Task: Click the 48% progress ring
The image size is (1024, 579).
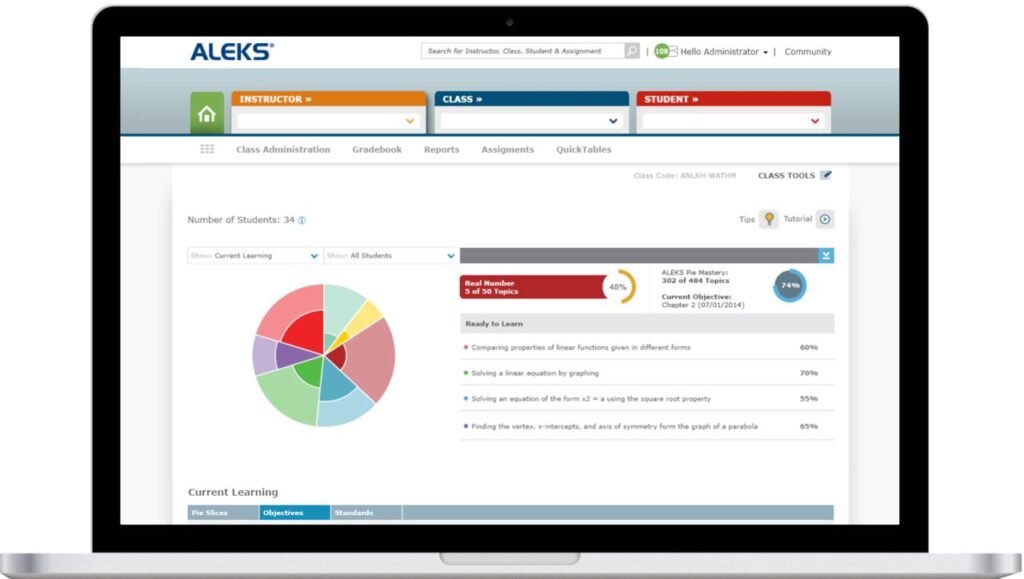Action: coord(618,287)
